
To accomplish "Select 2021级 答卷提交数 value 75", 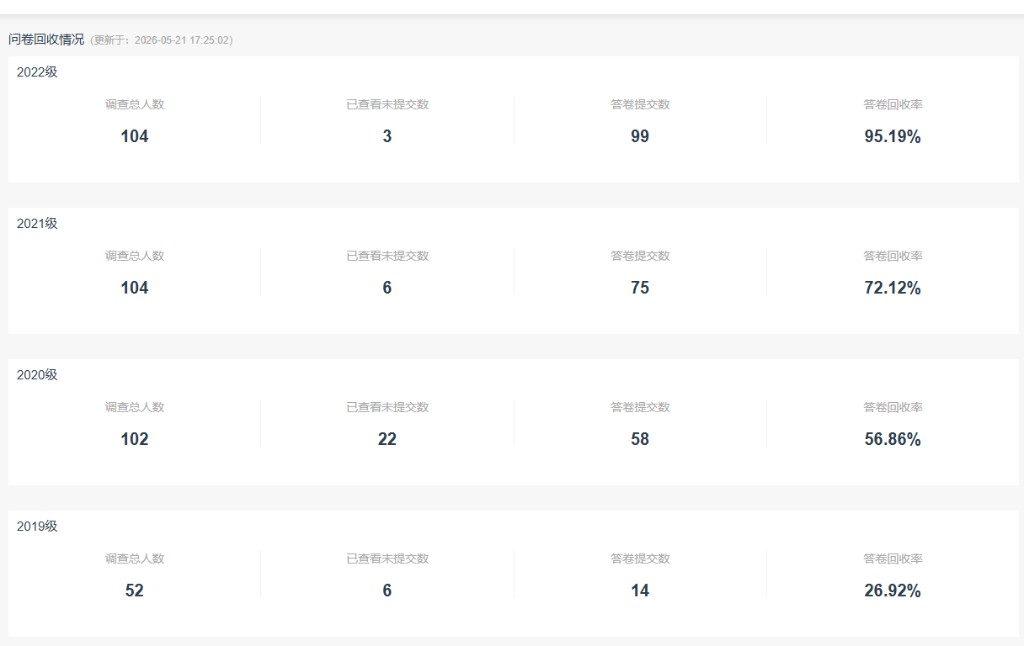I will tap(640, 287).
